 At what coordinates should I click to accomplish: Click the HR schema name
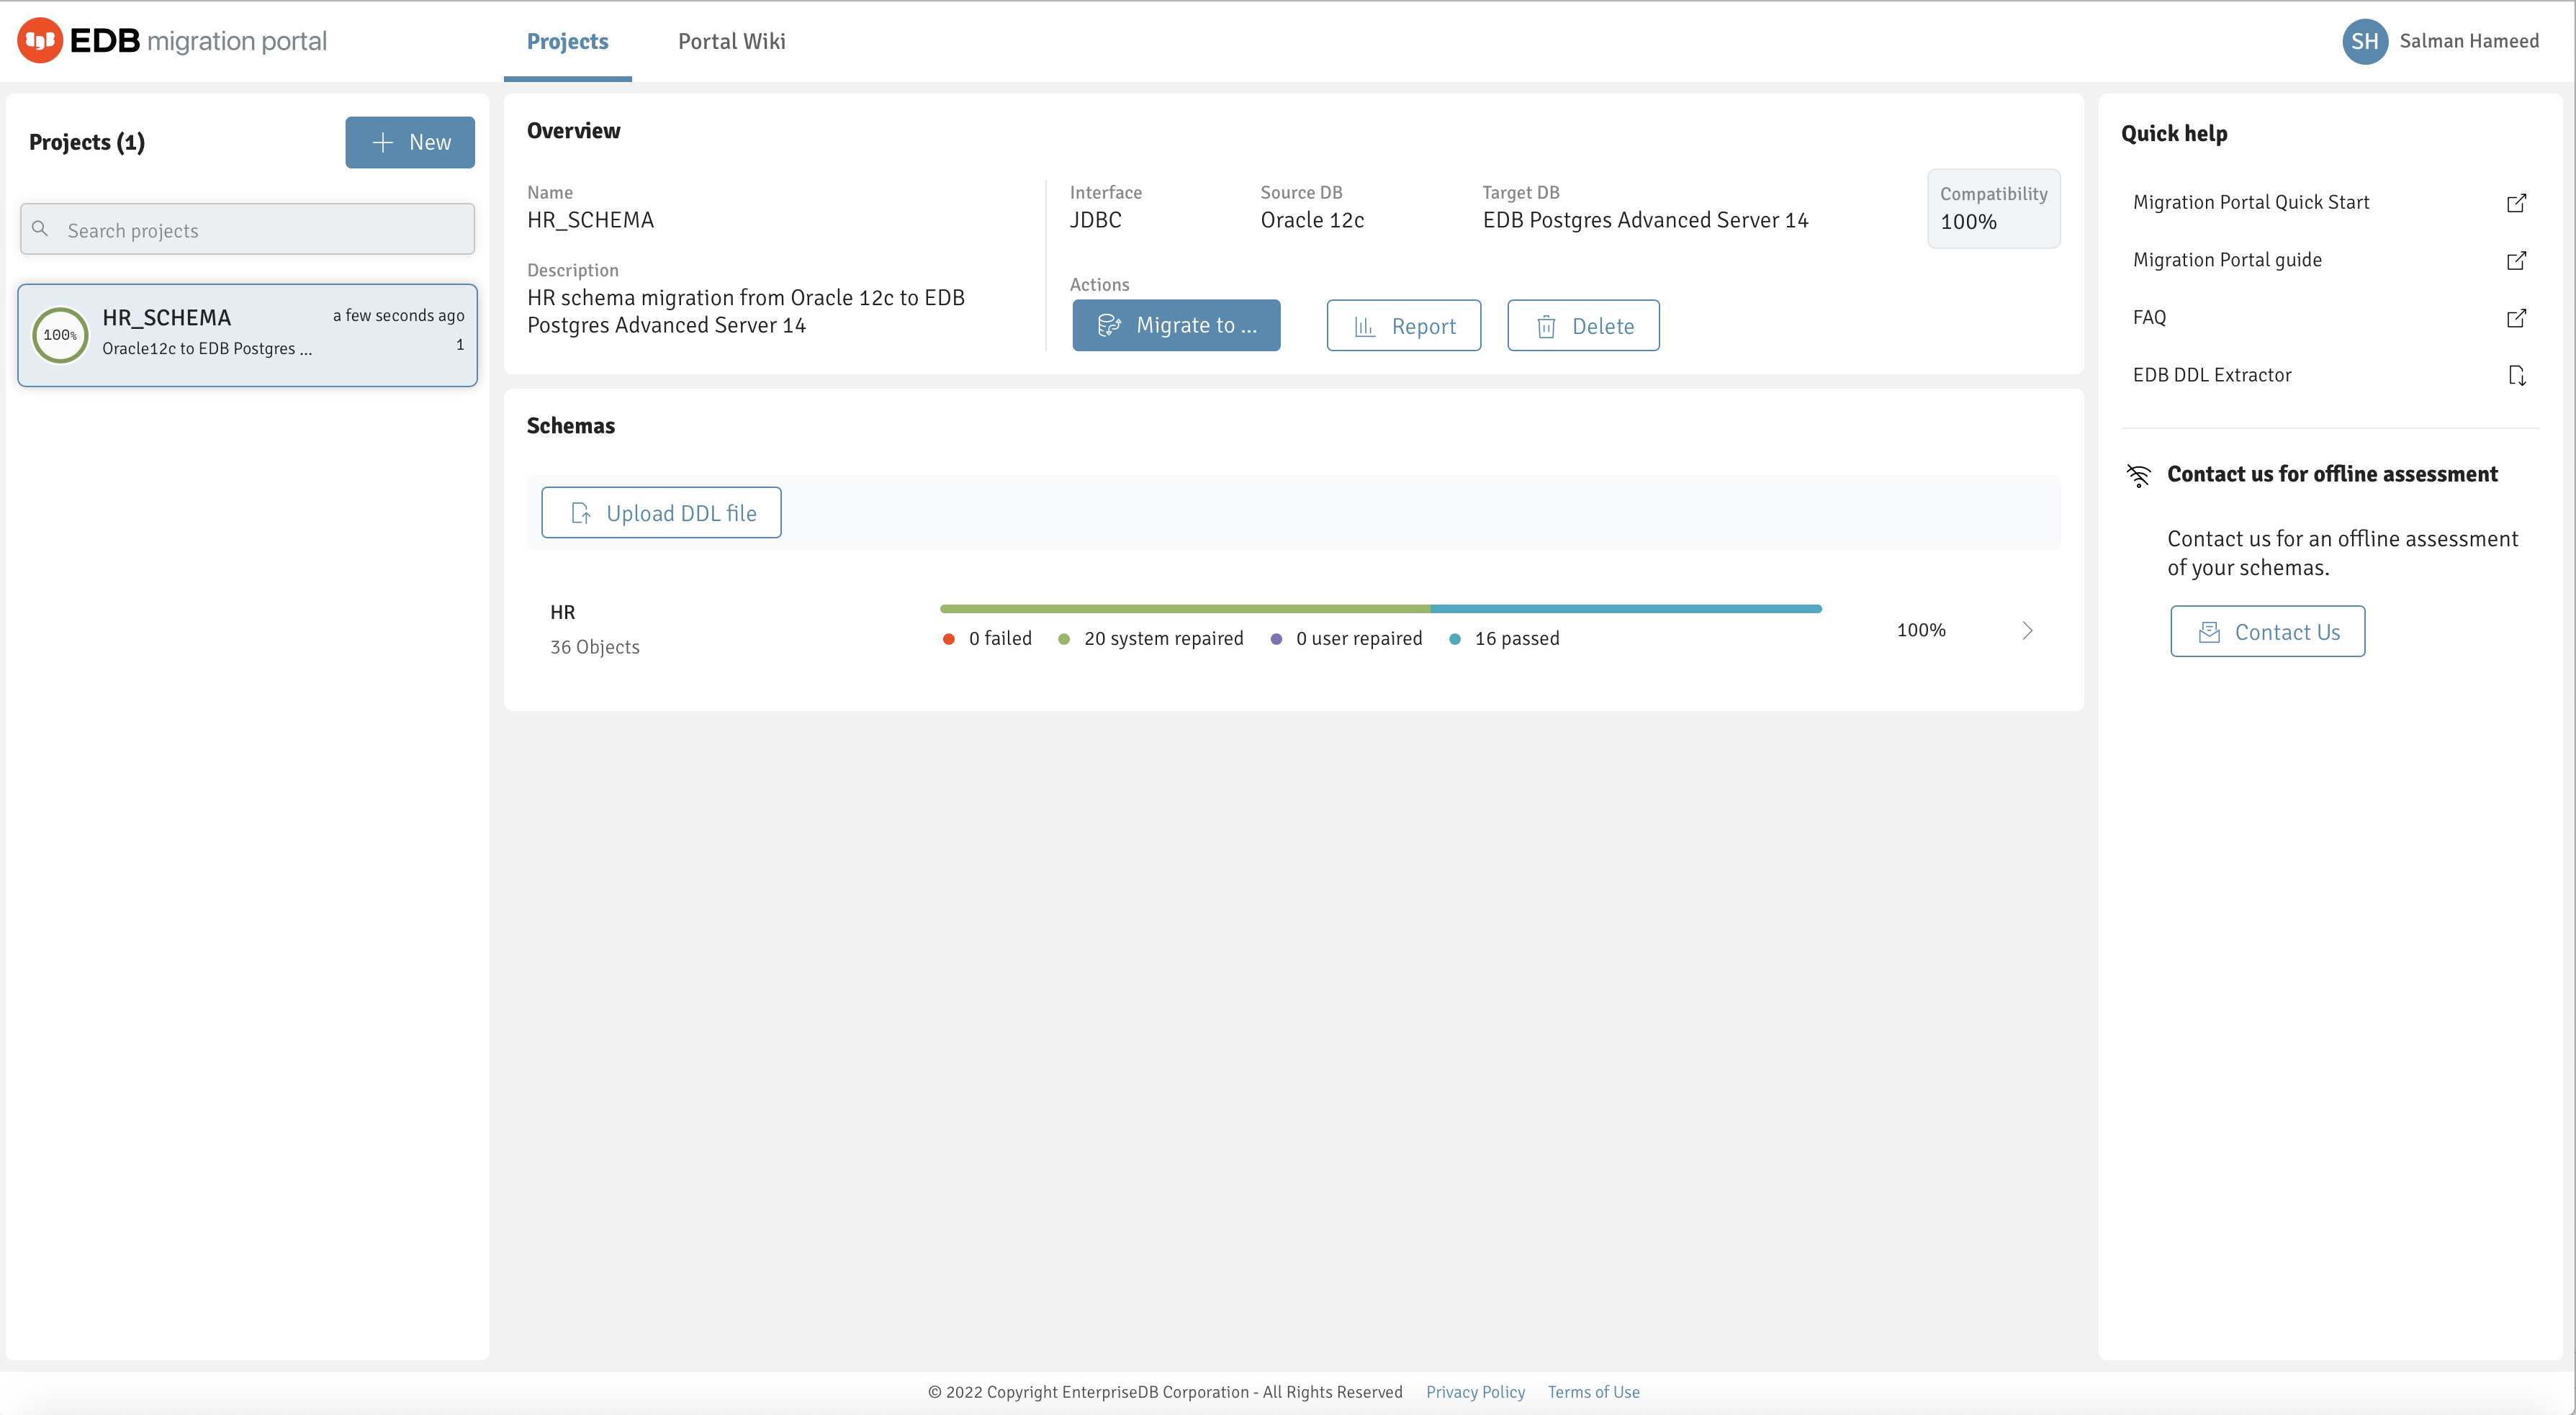[x=562, y=612]
